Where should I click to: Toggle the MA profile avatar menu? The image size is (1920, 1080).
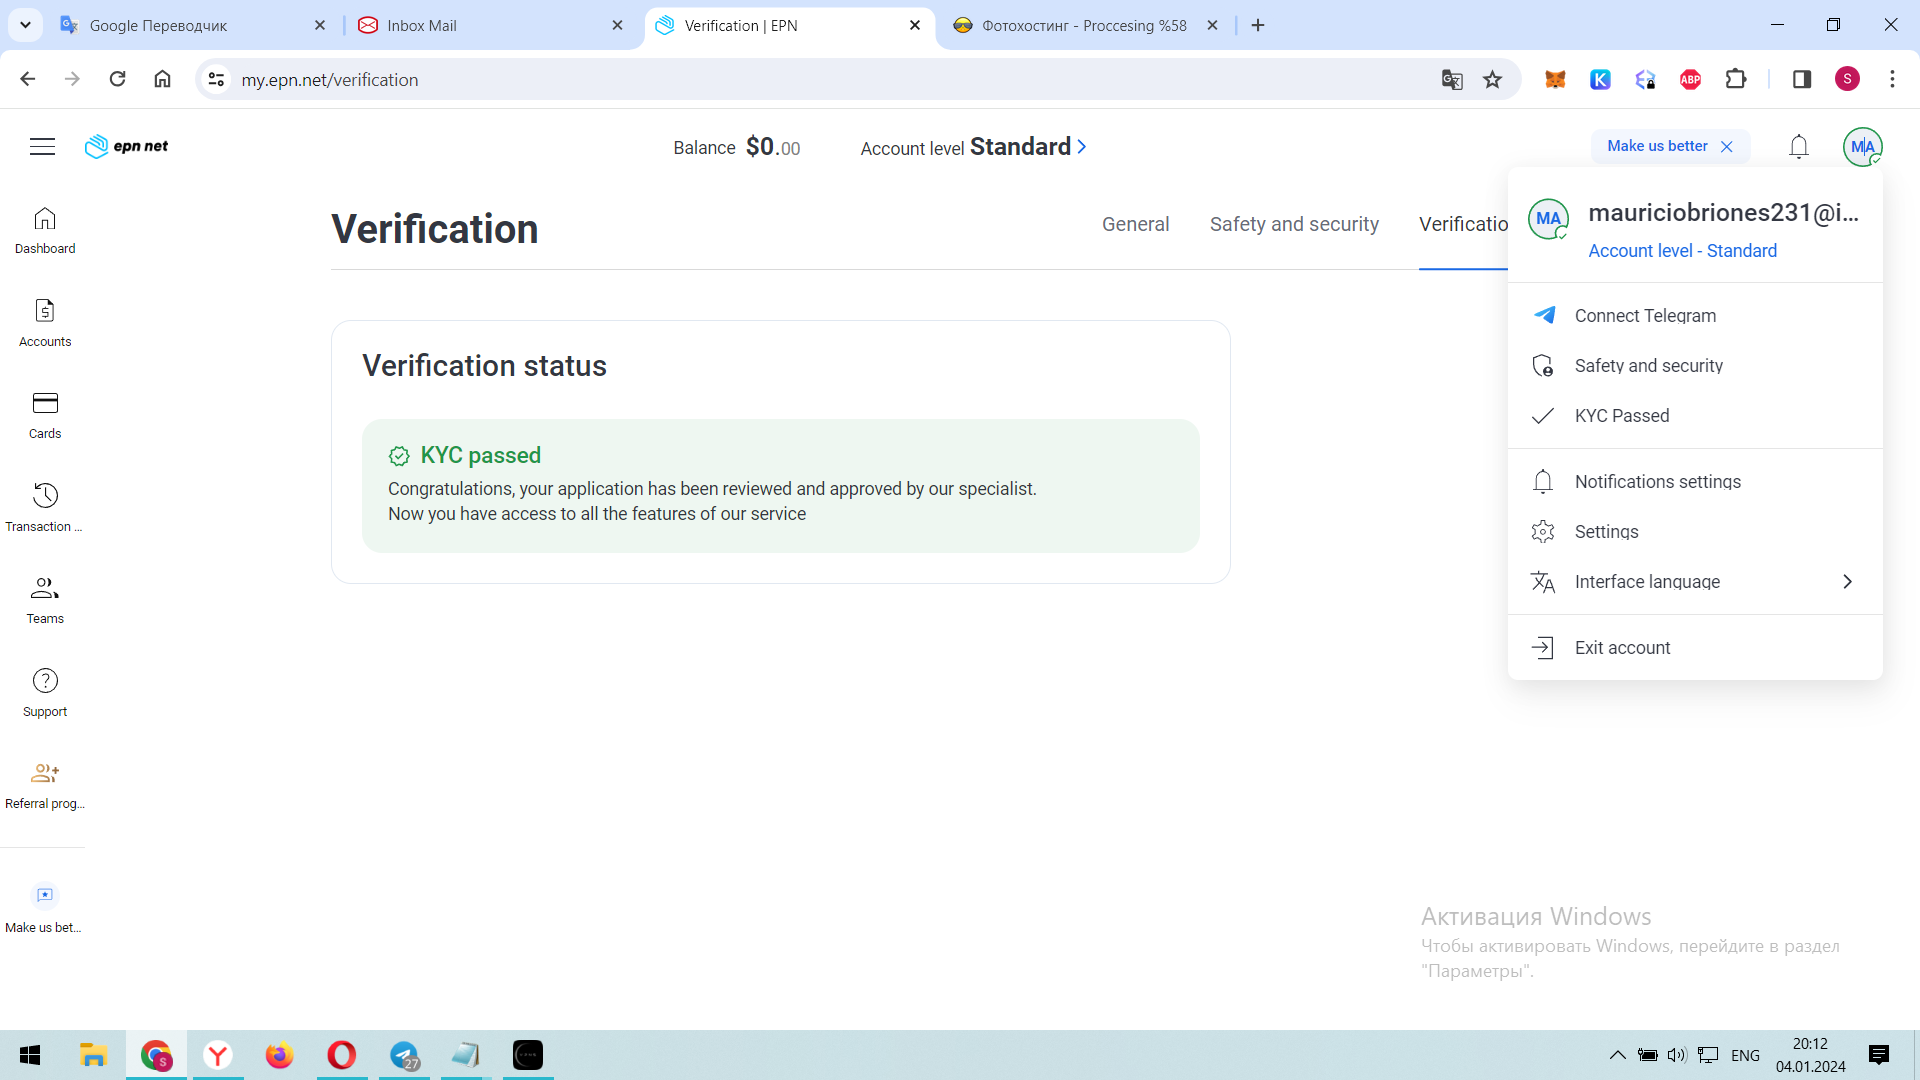1862,147
